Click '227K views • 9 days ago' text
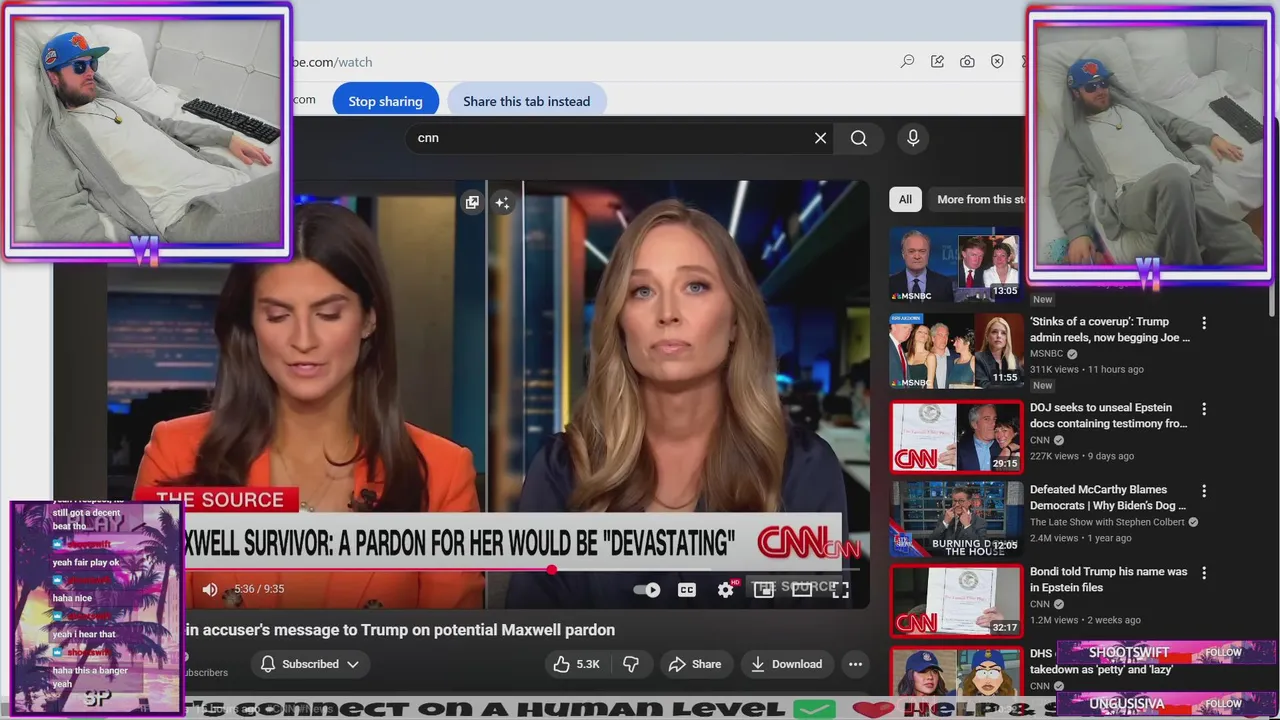Image resolution: width=1280 pixels, height=720 pixels. [x=1082, y=456]
